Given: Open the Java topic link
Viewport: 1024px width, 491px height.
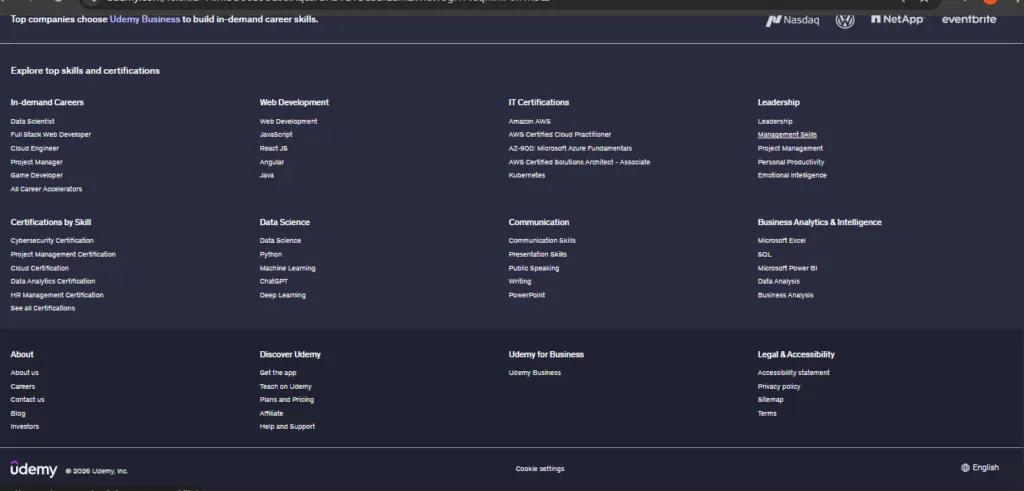Looking at the screenshot, I should pos(266,175).
